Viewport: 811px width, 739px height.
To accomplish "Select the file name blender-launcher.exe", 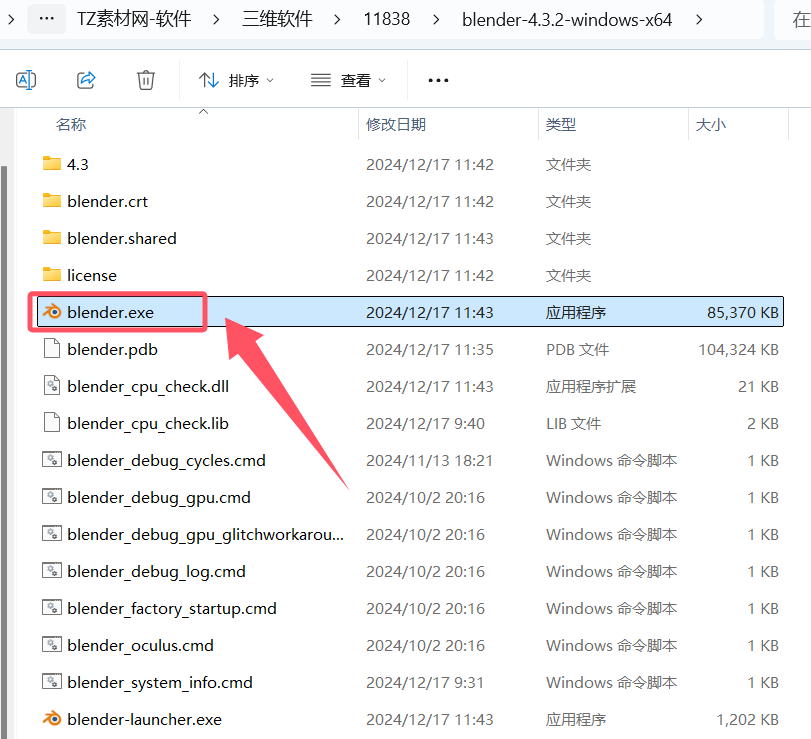I will 144,719.
